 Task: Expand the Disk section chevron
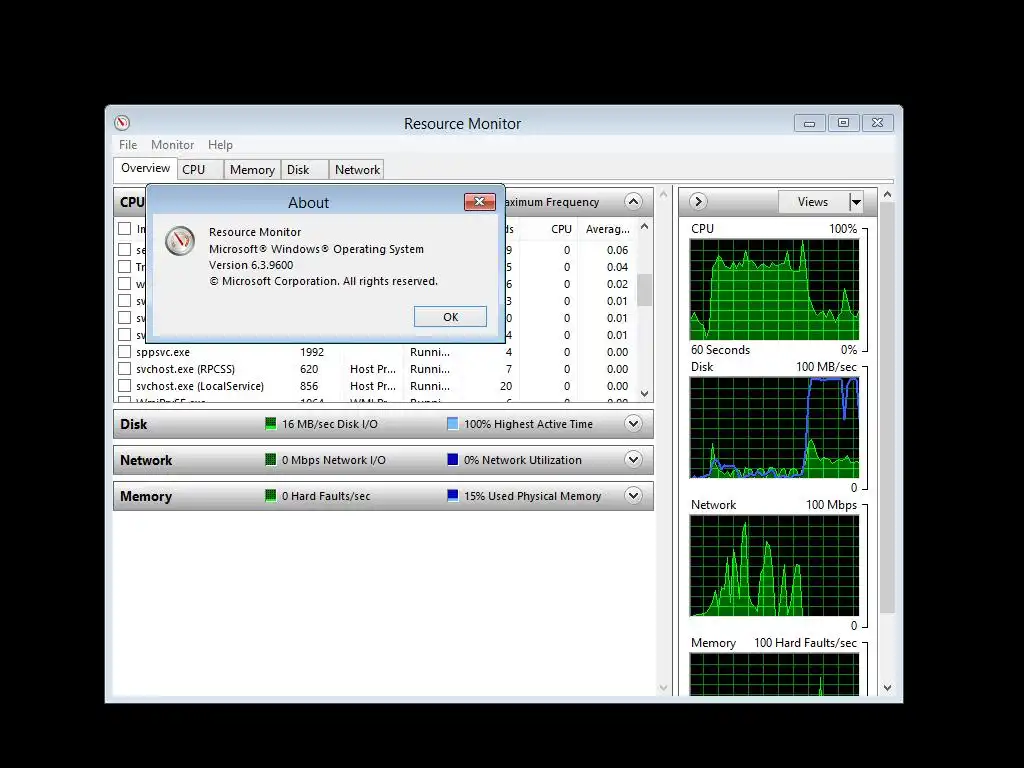coord(633,424)
